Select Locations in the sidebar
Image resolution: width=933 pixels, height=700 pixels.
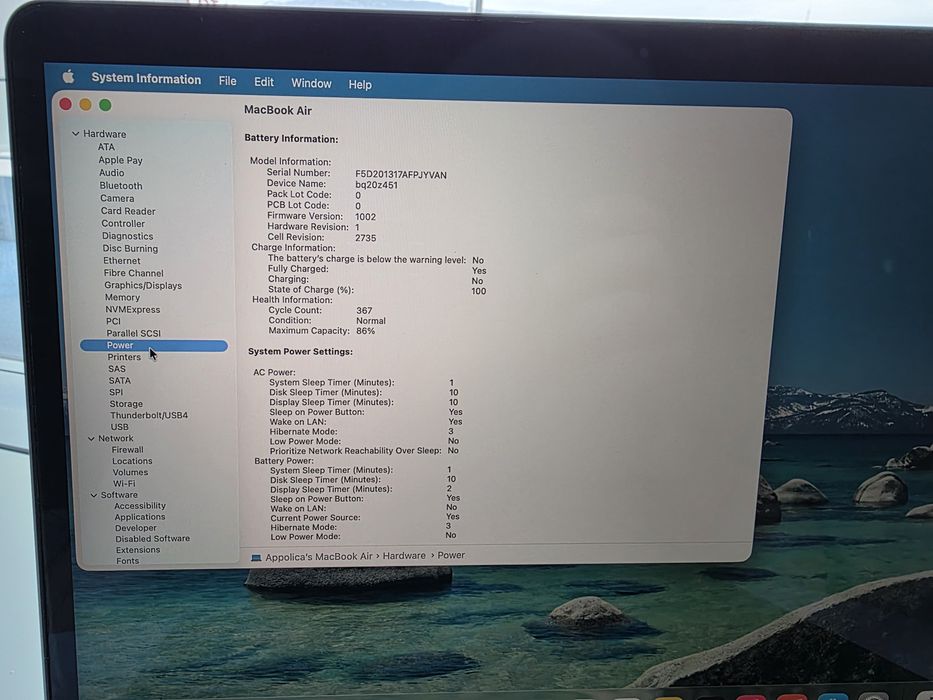(x=132, y=461)
